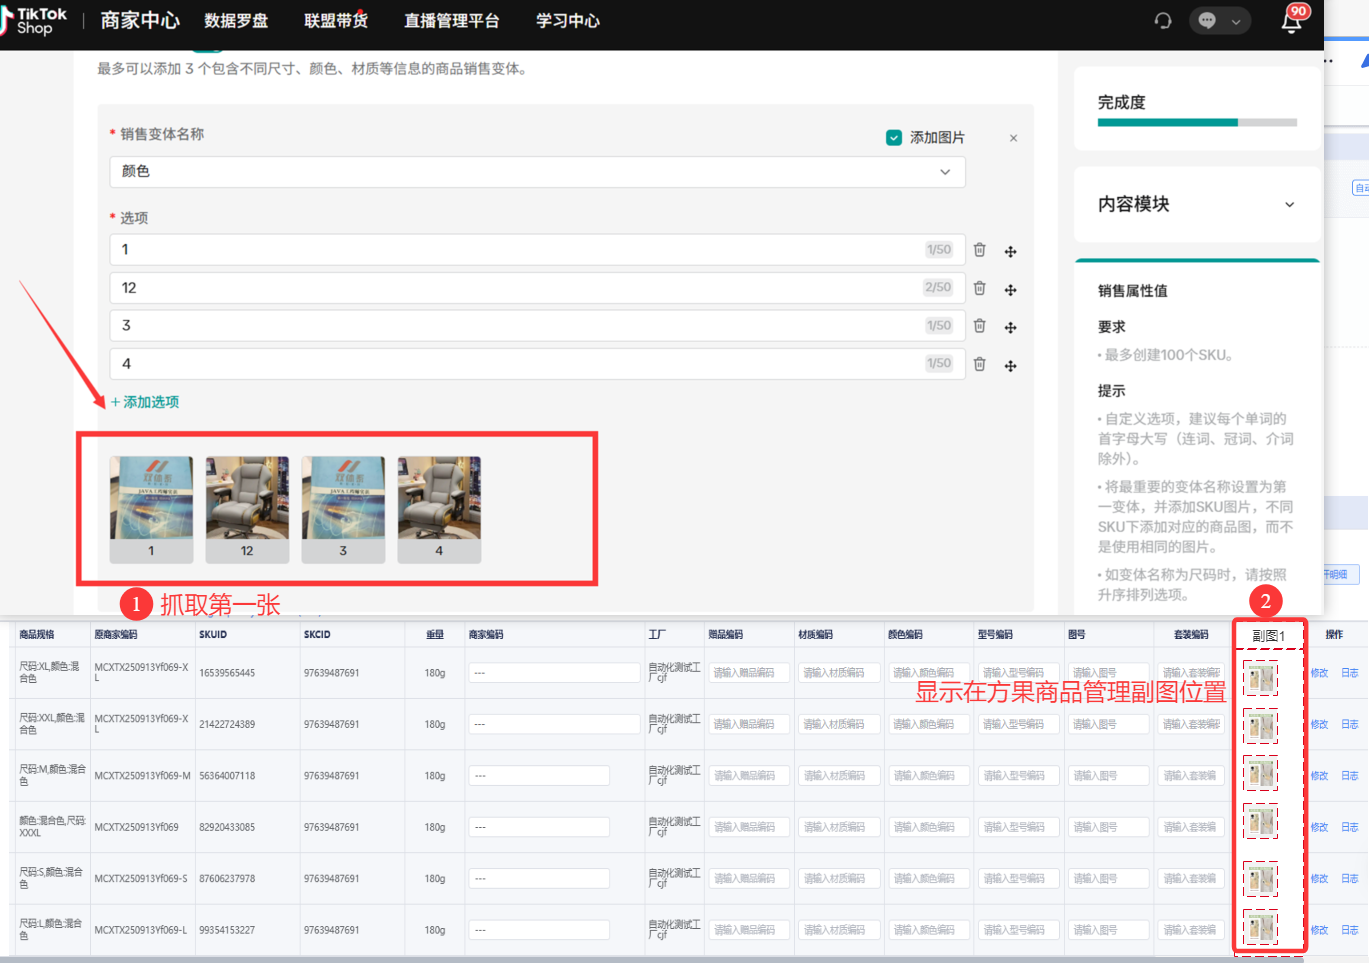Select the variant image thumbnail labeled 12
Screen dimensions: 1369x963
pos(247,509)
